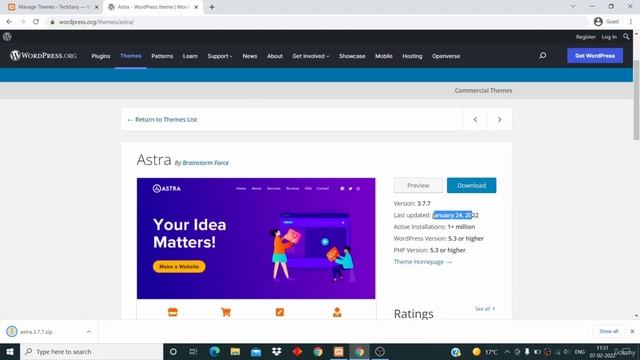The height and width of the screenshot is (360, 640).
Task: Open Mail app from taskbar
Action: (256, 351)
